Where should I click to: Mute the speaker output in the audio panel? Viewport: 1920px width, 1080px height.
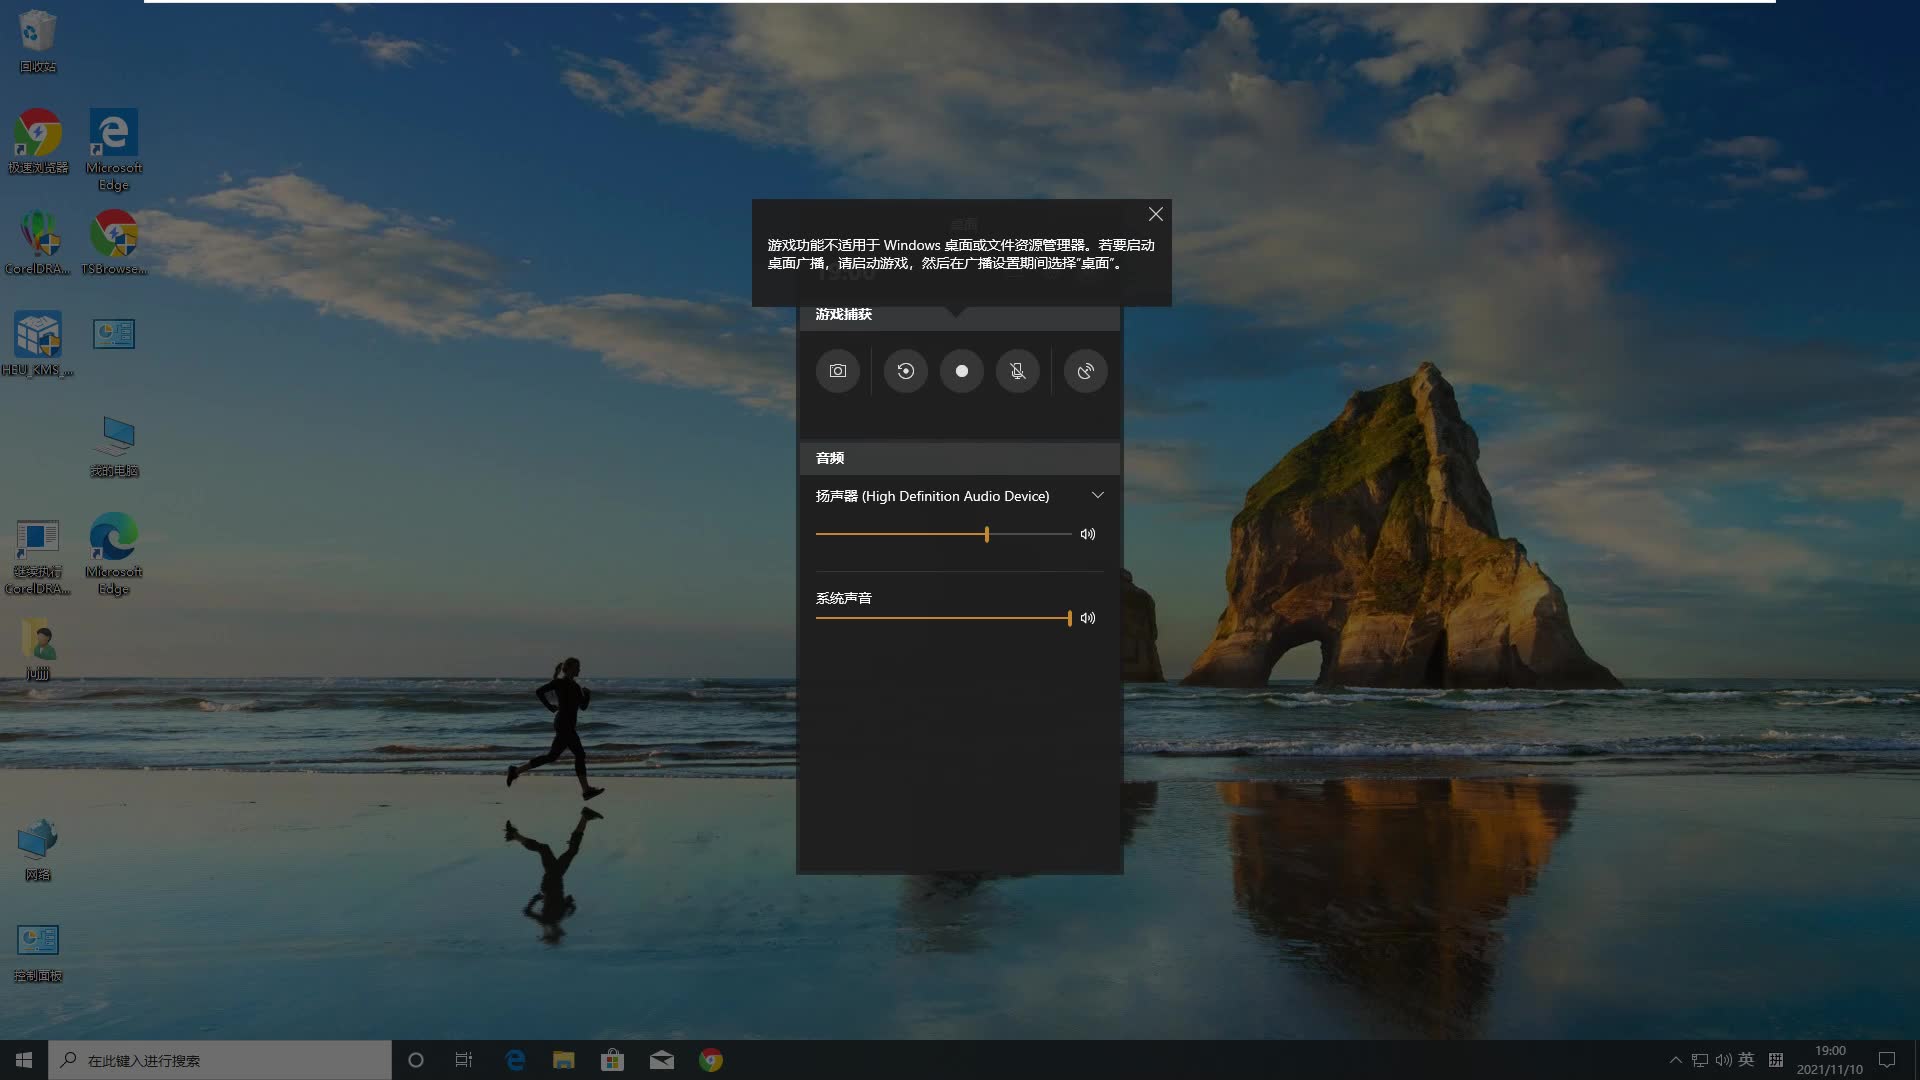[x=1088, y=534]
